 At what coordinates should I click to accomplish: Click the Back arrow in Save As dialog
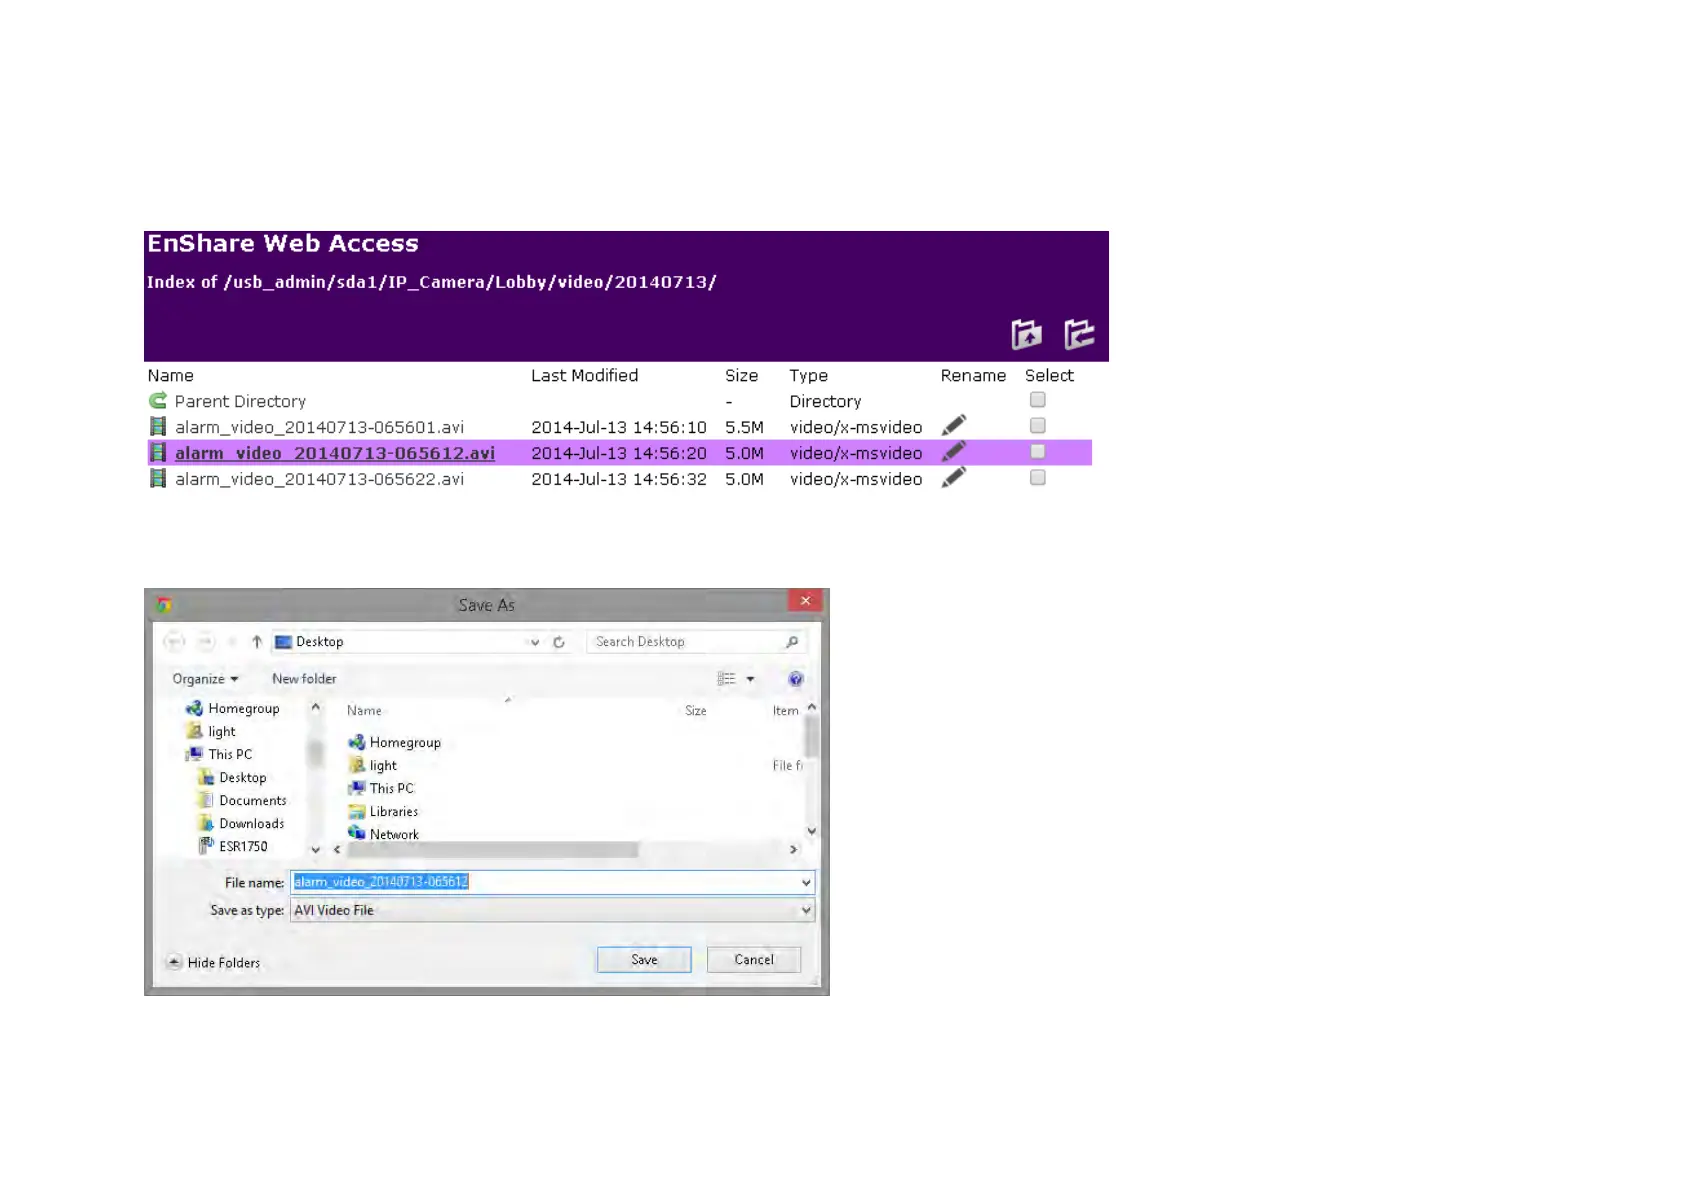pos(174,642)
